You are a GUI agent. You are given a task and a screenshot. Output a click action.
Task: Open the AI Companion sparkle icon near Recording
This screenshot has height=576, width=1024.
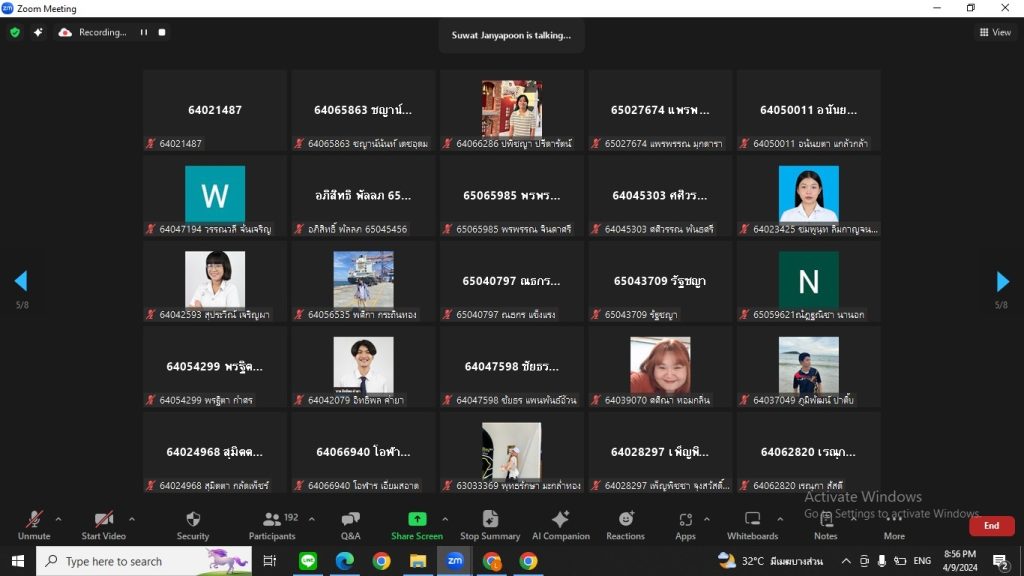(x=38, y=32)
